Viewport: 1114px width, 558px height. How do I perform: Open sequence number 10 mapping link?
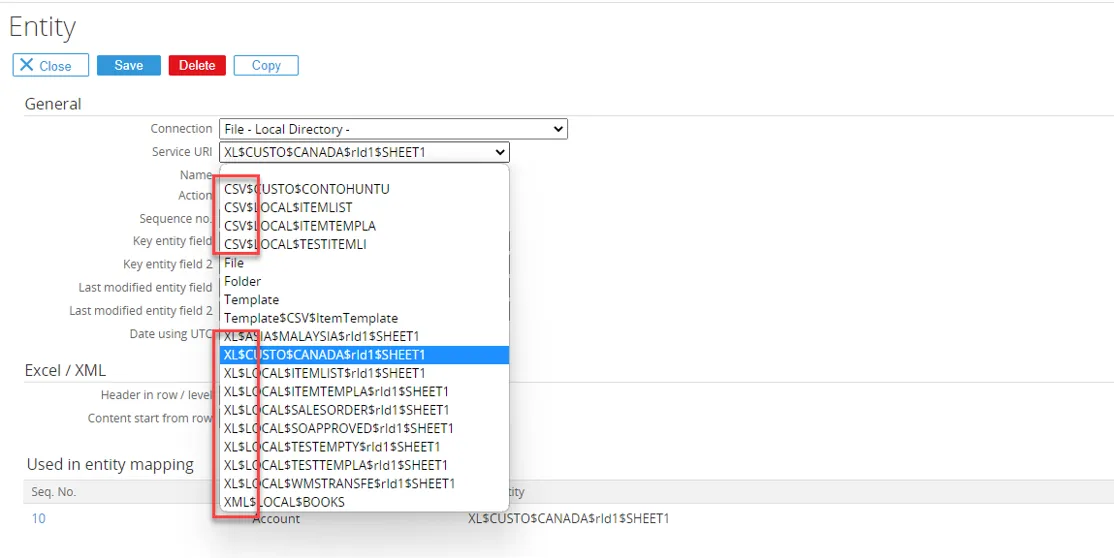[x=38, y=518]
